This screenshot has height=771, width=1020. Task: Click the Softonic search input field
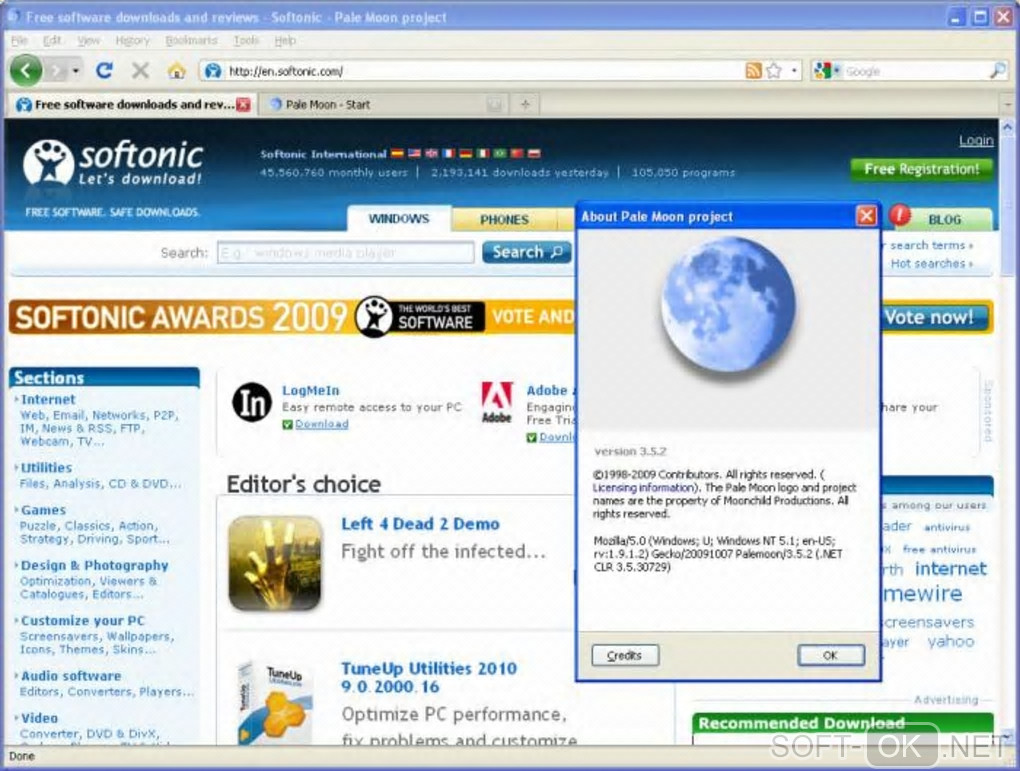click(x=345, y=252)
